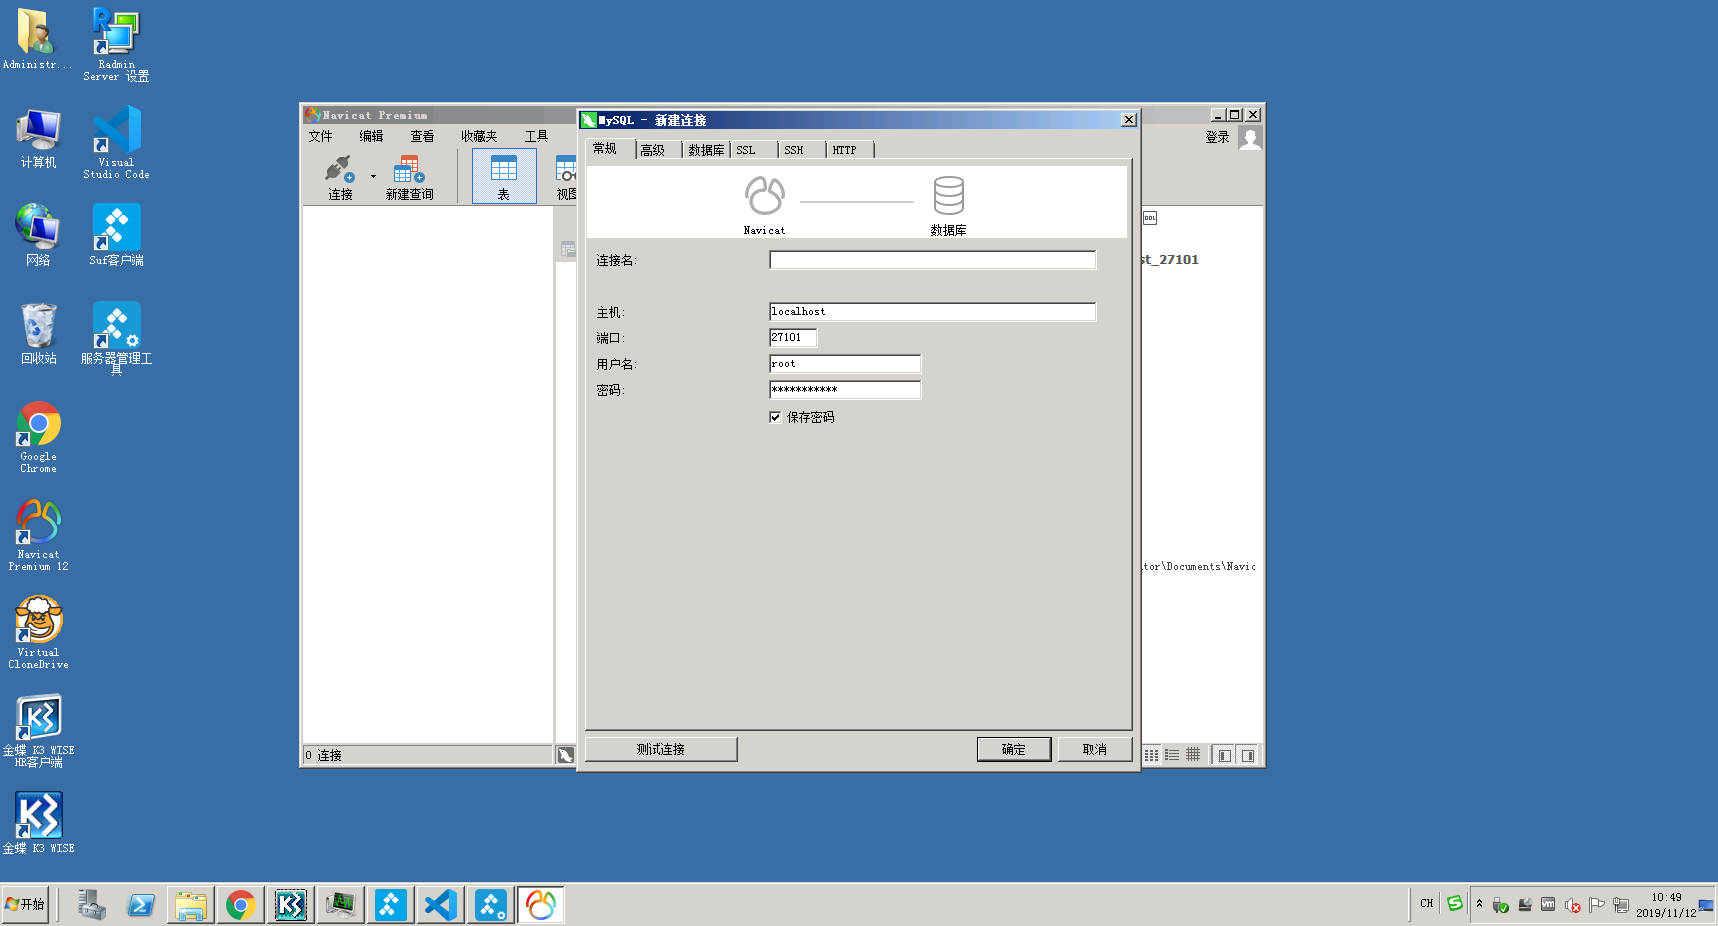
Task: Close the MySQL 新建连接 dialog
Action: 1129,120
